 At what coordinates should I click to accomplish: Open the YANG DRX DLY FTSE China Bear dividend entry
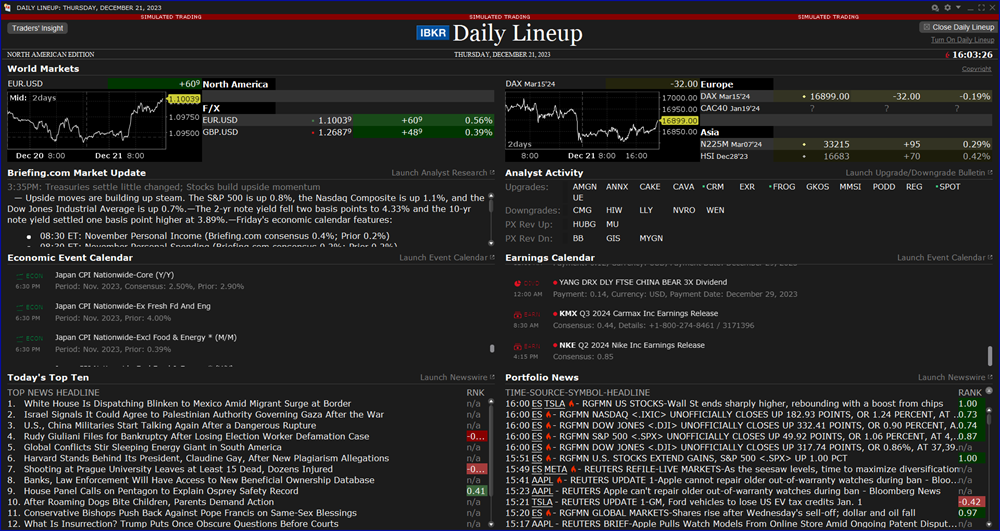pyautogui.click(x=643, y=282)
